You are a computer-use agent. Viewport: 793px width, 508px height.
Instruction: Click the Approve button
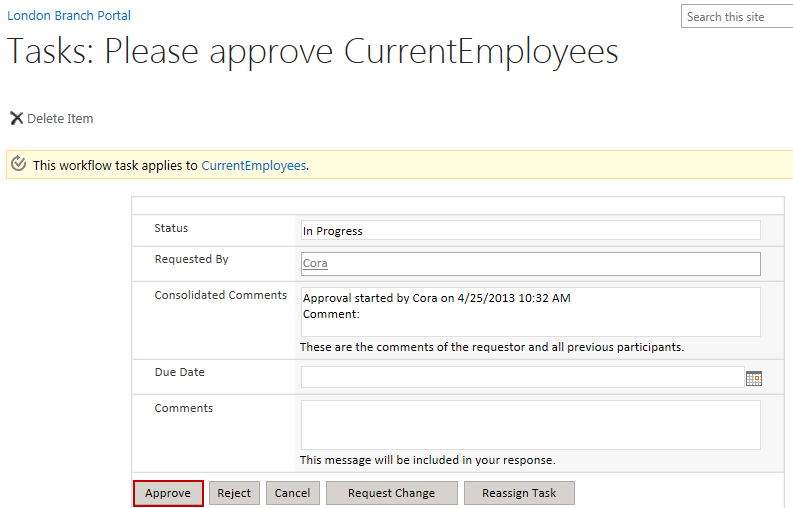(168, 493)
